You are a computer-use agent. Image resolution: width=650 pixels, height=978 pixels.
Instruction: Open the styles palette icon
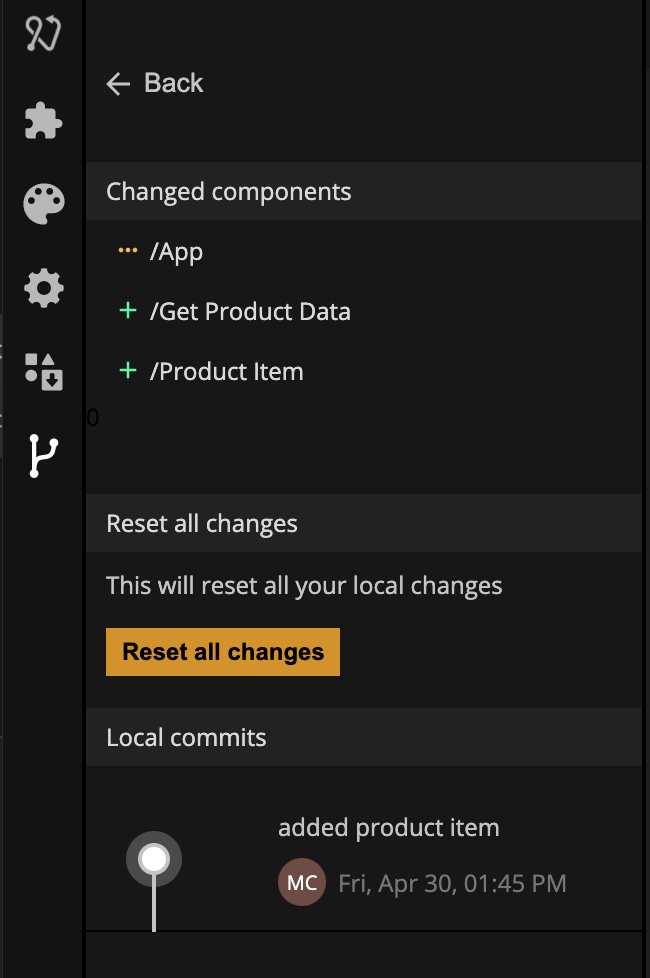click(44, 203)
